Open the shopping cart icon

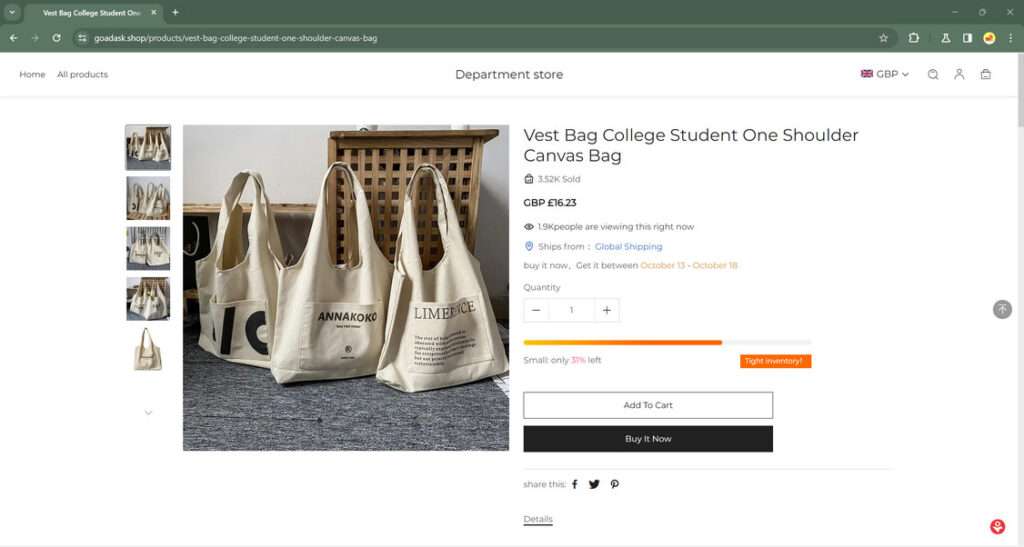pyautogui.click(x=986, y=74)
